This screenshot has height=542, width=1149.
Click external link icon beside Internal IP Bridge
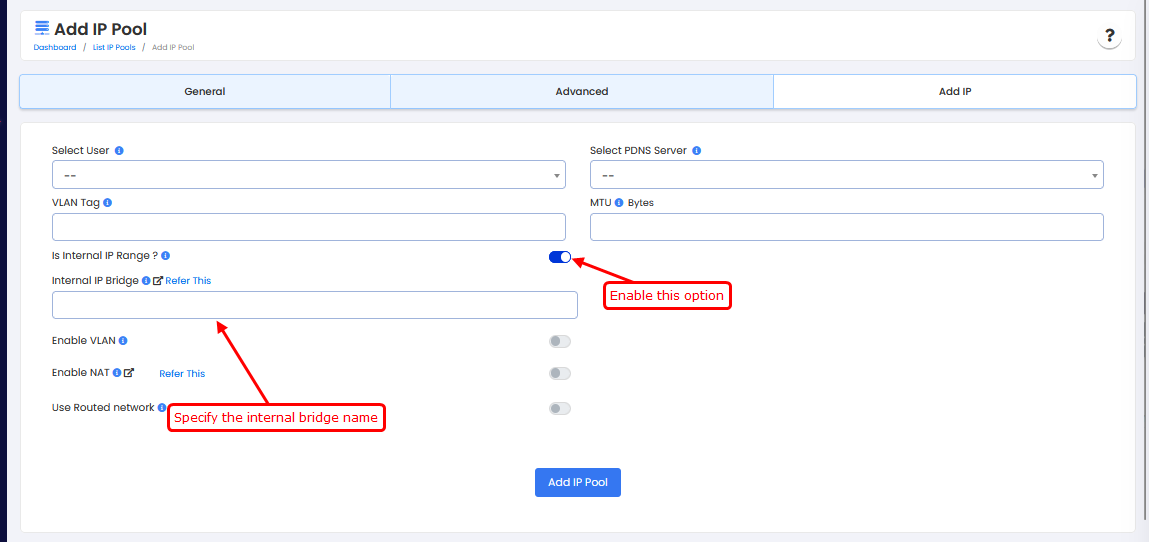(158, 281)
